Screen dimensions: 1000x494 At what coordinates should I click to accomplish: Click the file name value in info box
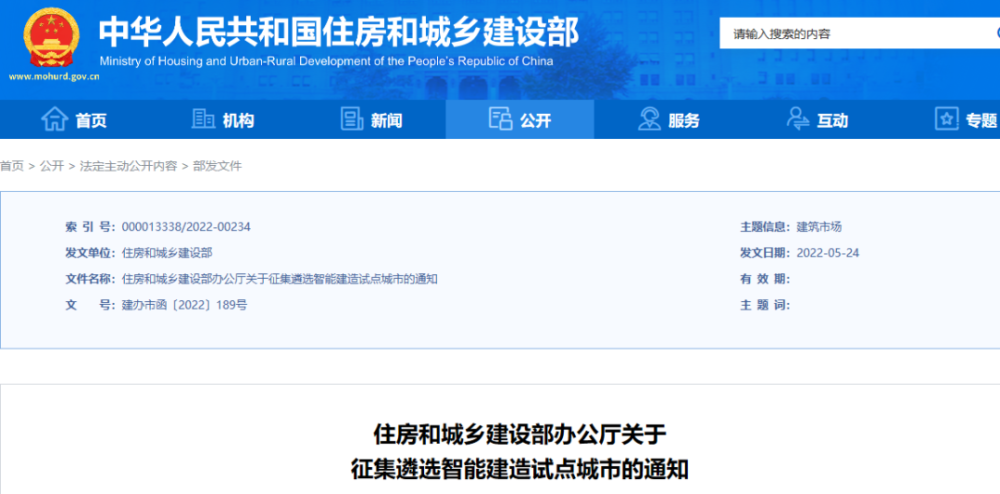tap(279, 279)
